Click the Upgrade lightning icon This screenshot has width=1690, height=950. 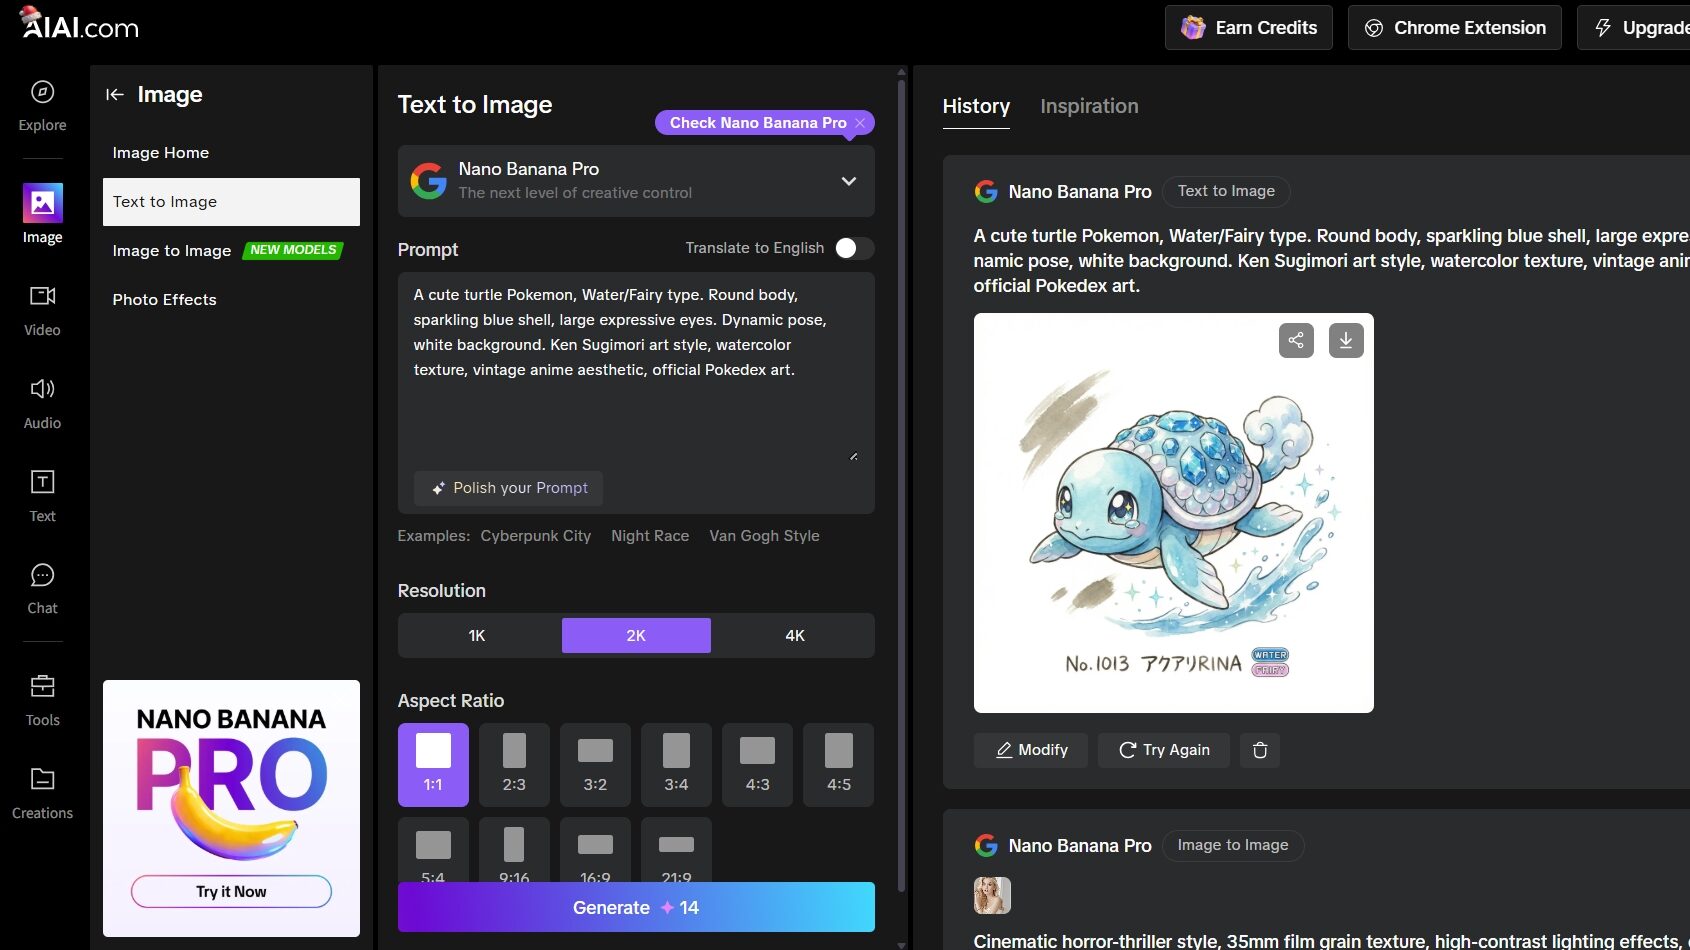[1603, 28]
